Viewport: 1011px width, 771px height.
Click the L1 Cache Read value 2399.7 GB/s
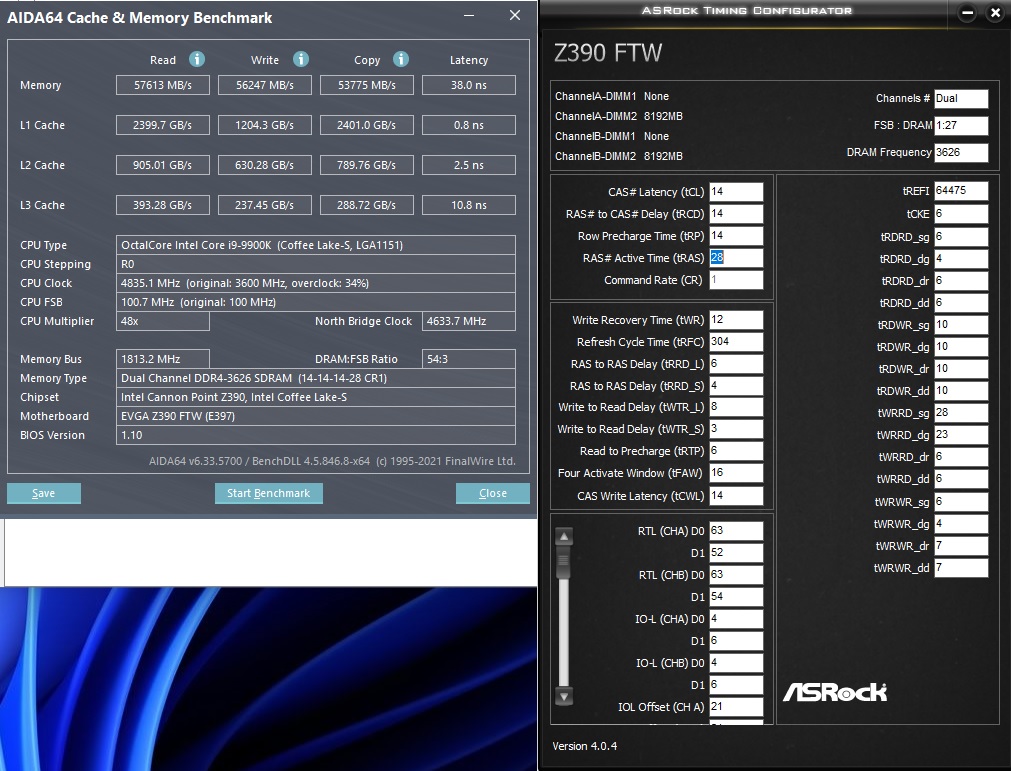coord(162,125)
